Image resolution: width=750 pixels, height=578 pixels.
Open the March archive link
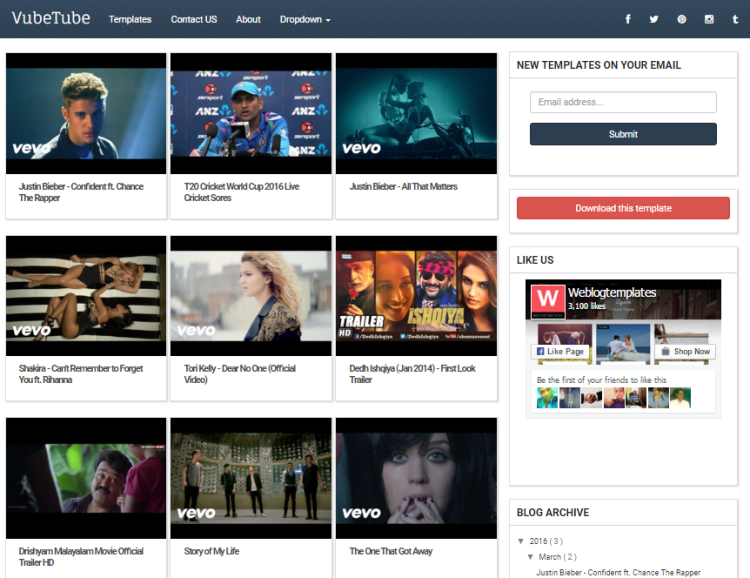click(550, 557)
